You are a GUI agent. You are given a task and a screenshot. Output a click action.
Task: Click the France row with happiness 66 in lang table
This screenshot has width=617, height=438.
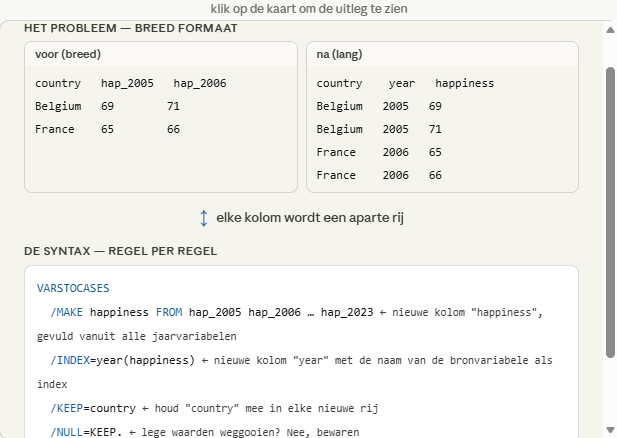click(x=379, y=176)
